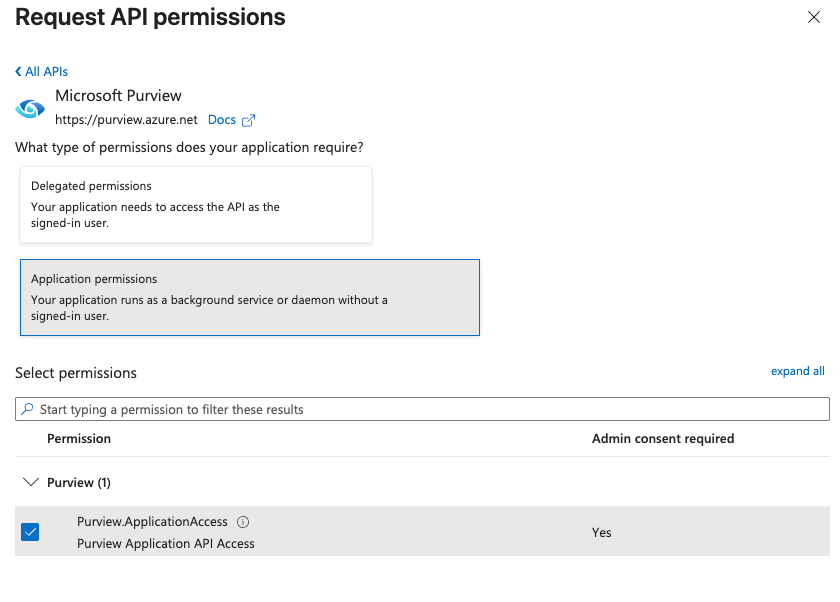Click the back chevron beside All APIs

pos(18,72)
